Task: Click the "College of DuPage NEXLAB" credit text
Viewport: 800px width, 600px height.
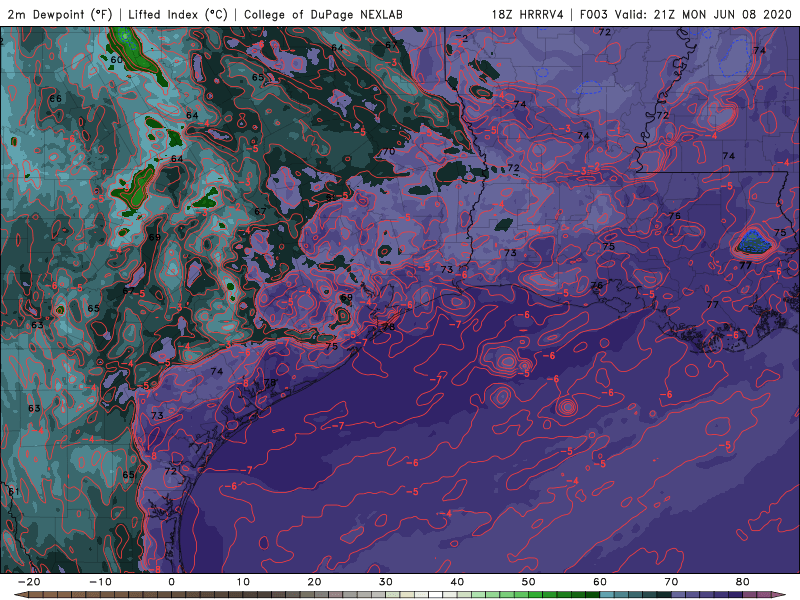Action: coord(323,14)
